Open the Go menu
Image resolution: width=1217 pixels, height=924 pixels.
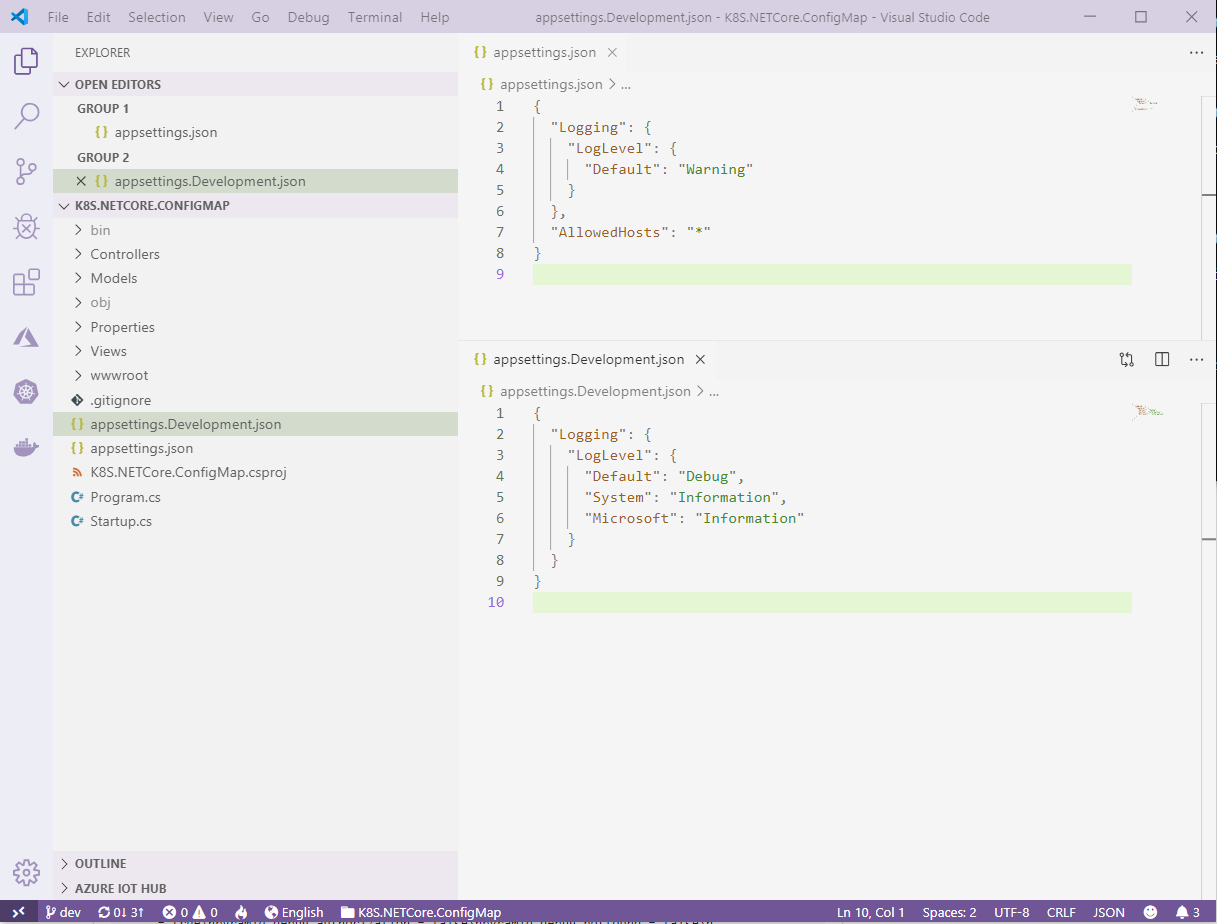coord(260,17)
